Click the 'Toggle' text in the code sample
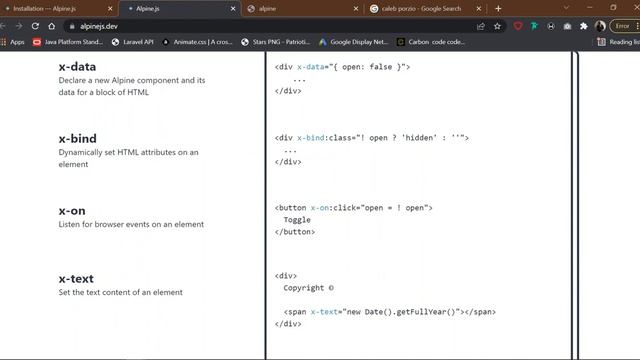The width and height of the screenshot is (640, 360). [x=297, y=220]
